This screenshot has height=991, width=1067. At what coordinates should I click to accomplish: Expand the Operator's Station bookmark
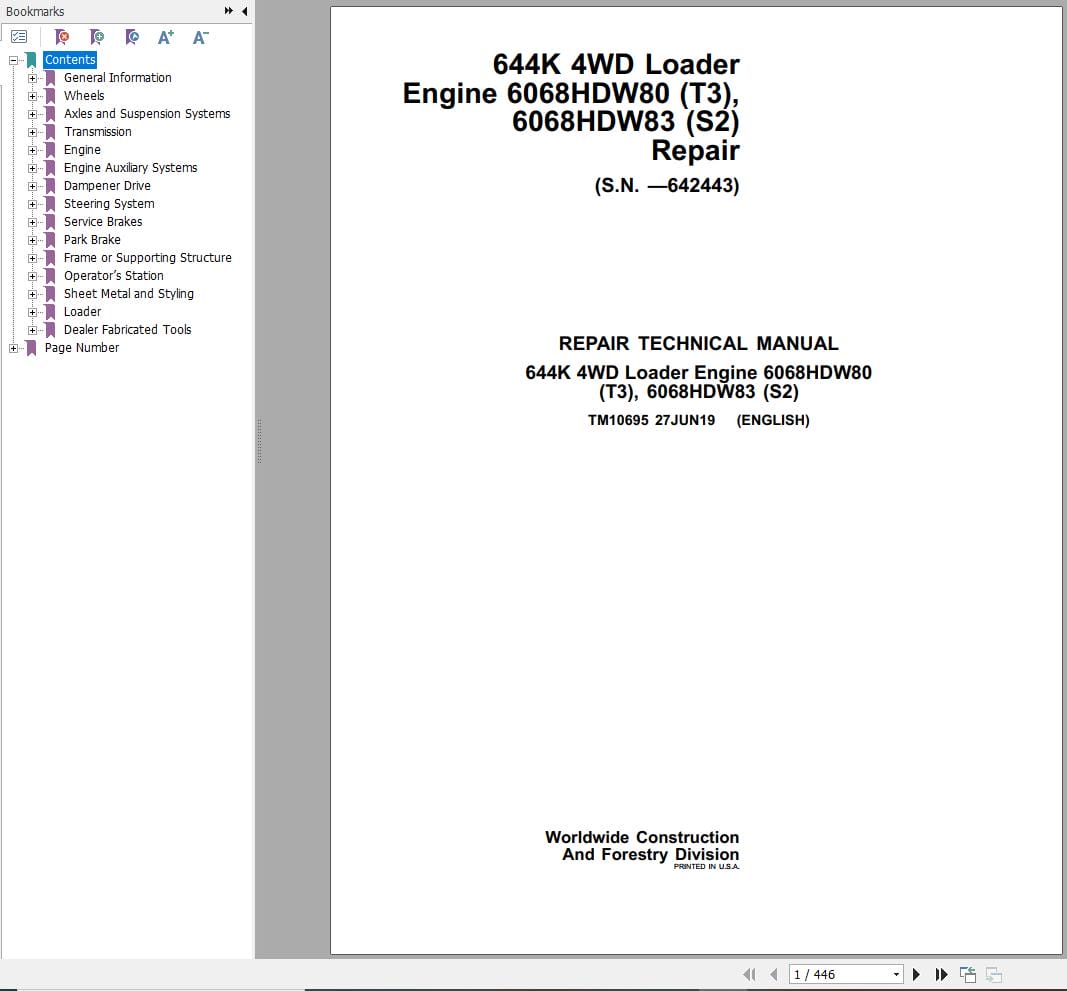[x=32, y=276]
